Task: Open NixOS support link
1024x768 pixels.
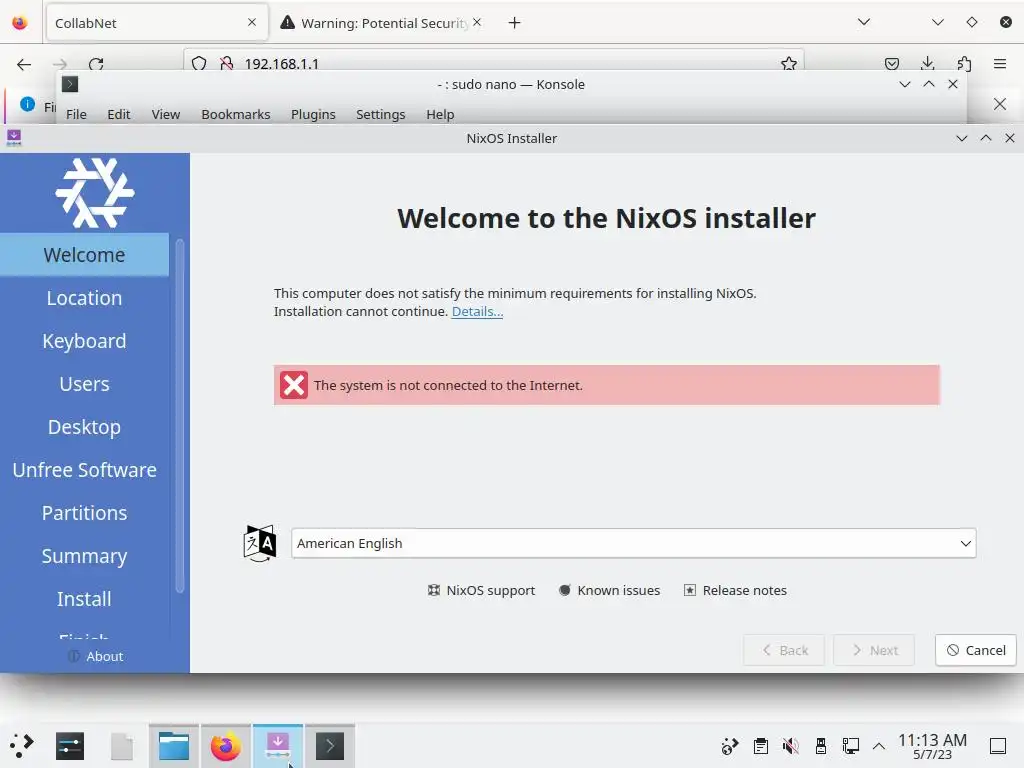Action: click(x=481, y=590)
